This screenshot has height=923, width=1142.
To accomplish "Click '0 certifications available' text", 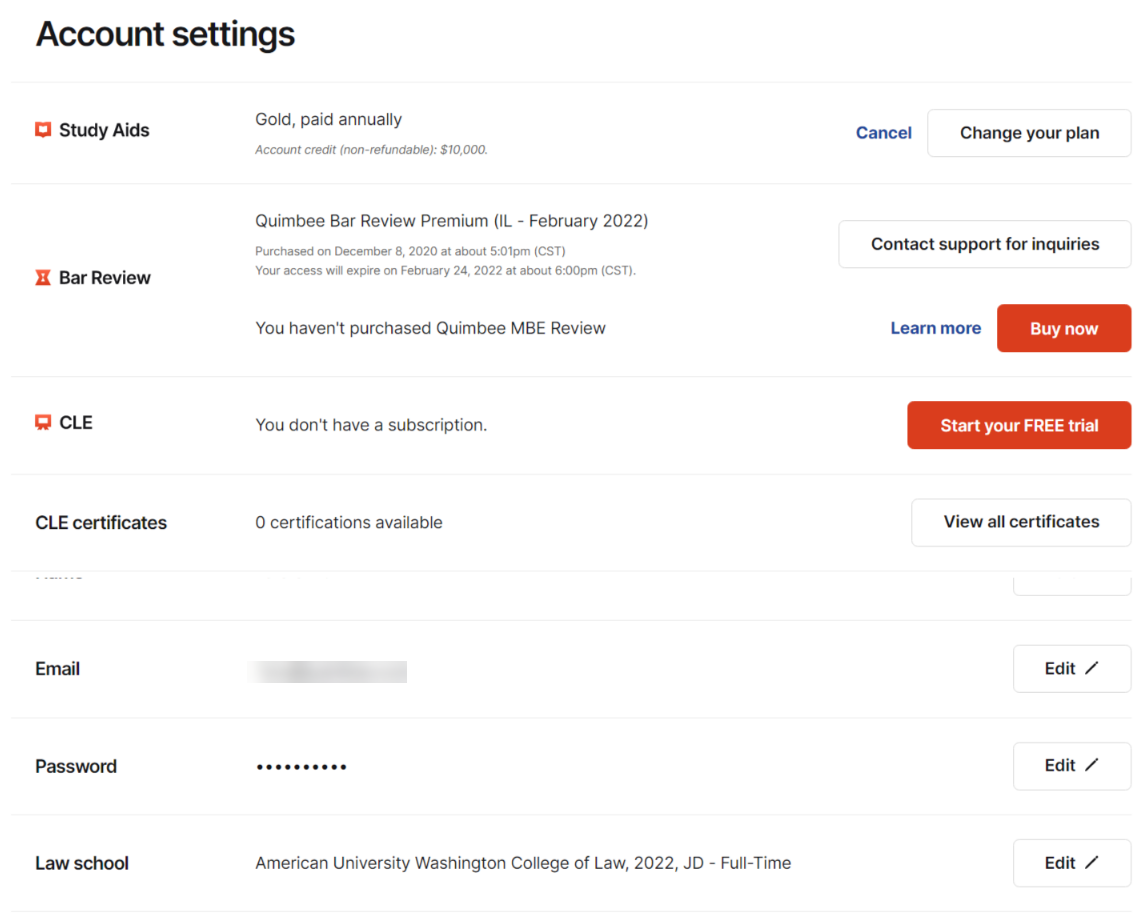I will 349,522.
